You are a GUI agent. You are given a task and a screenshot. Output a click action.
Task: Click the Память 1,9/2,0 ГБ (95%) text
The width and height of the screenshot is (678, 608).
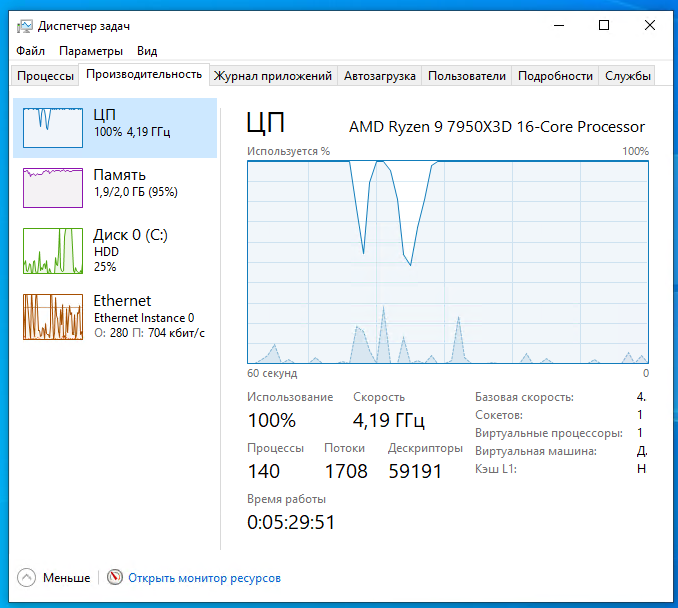tap(136, 192)
